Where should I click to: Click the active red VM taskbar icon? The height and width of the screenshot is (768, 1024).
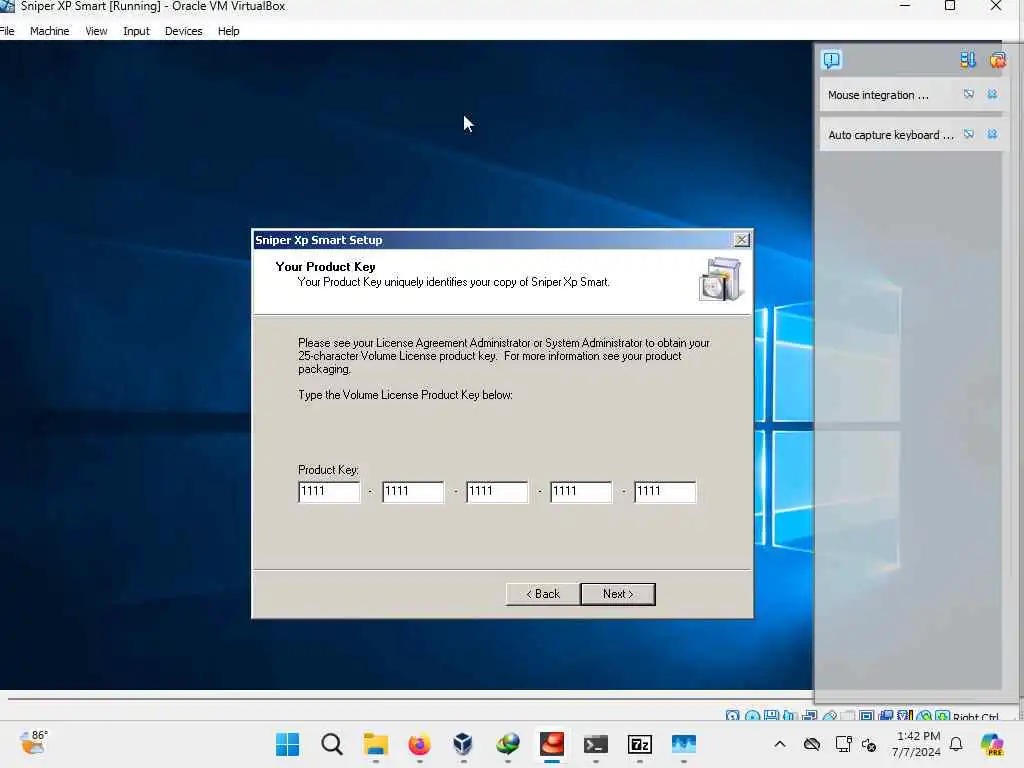click(x=552, y=744)
